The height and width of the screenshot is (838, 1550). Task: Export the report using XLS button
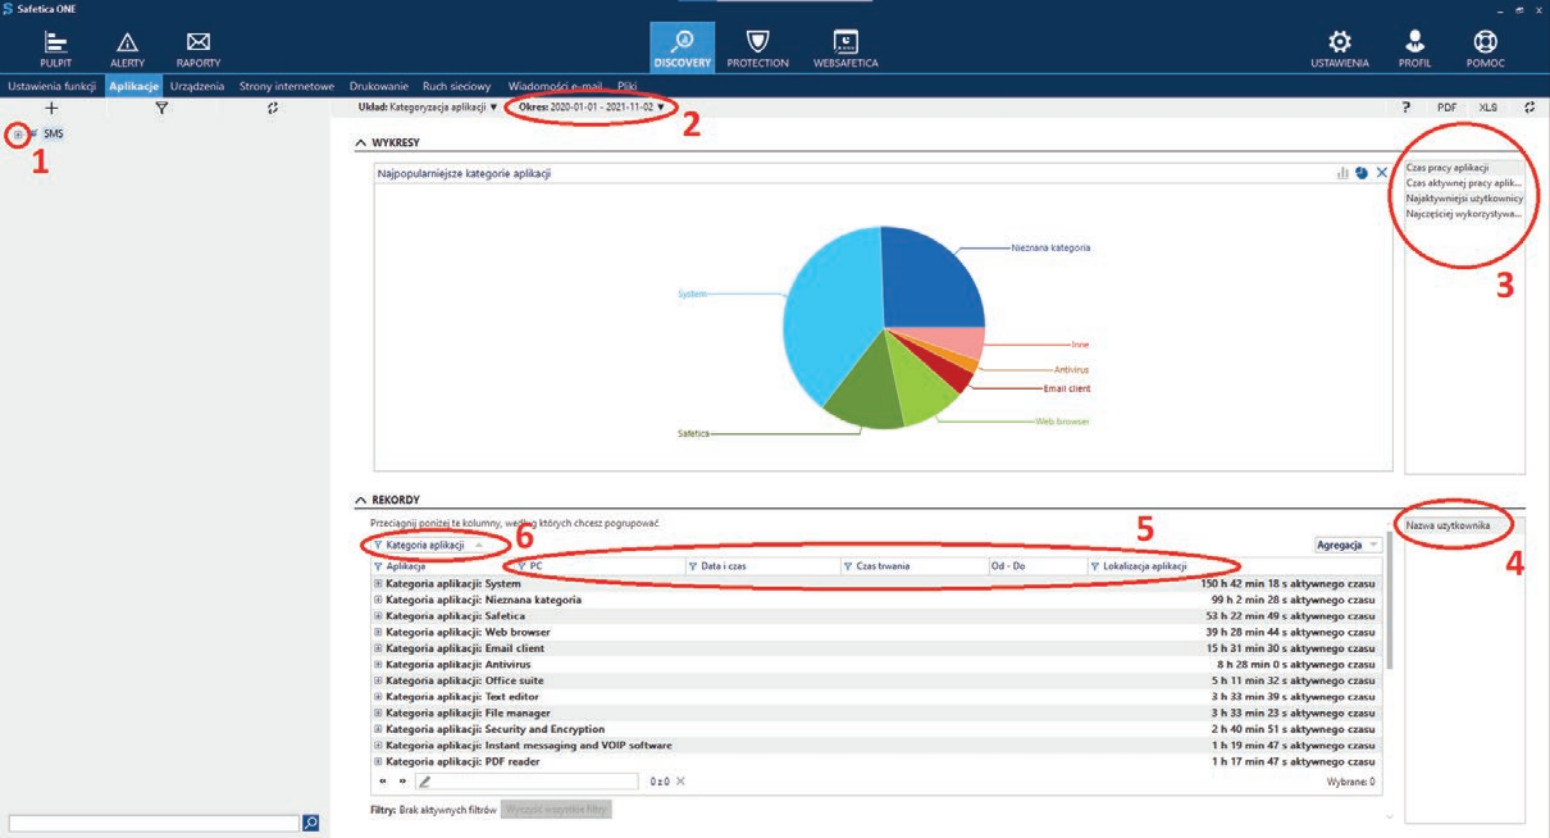[x=1487, y=107]
